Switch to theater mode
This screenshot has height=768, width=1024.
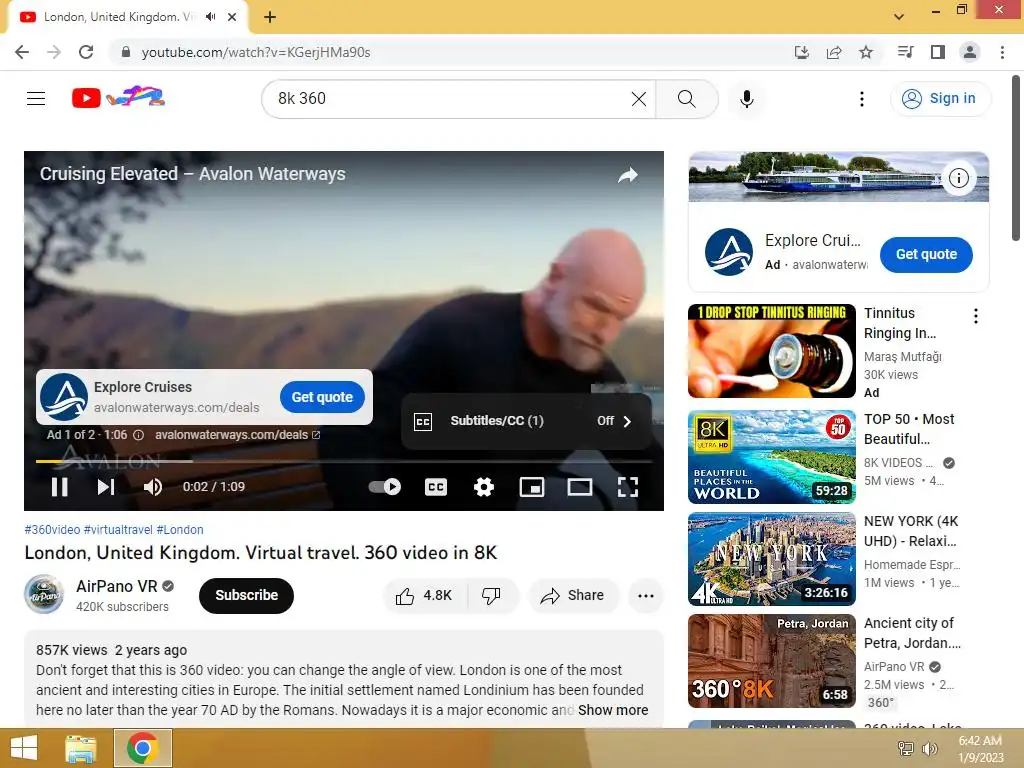(579, 487)
